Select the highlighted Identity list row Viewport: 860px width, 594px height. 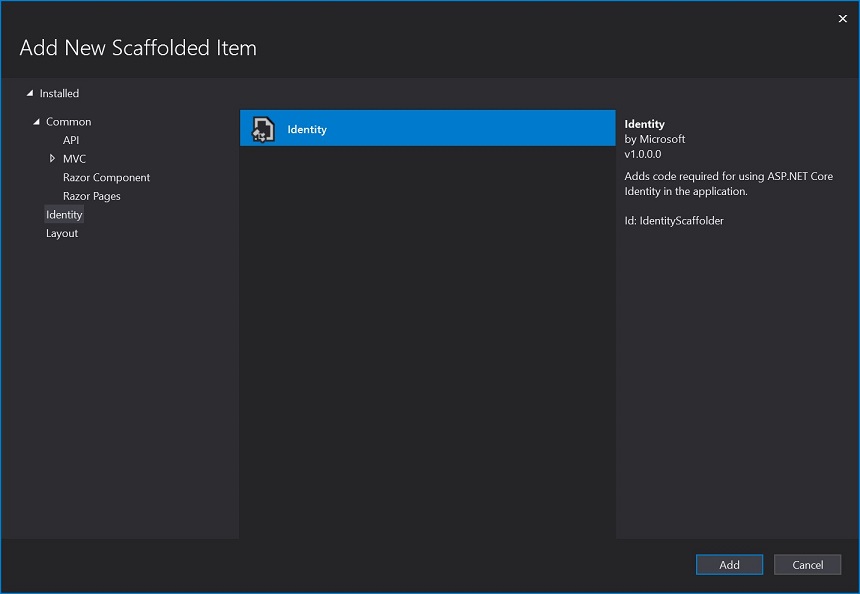point(427,128)
